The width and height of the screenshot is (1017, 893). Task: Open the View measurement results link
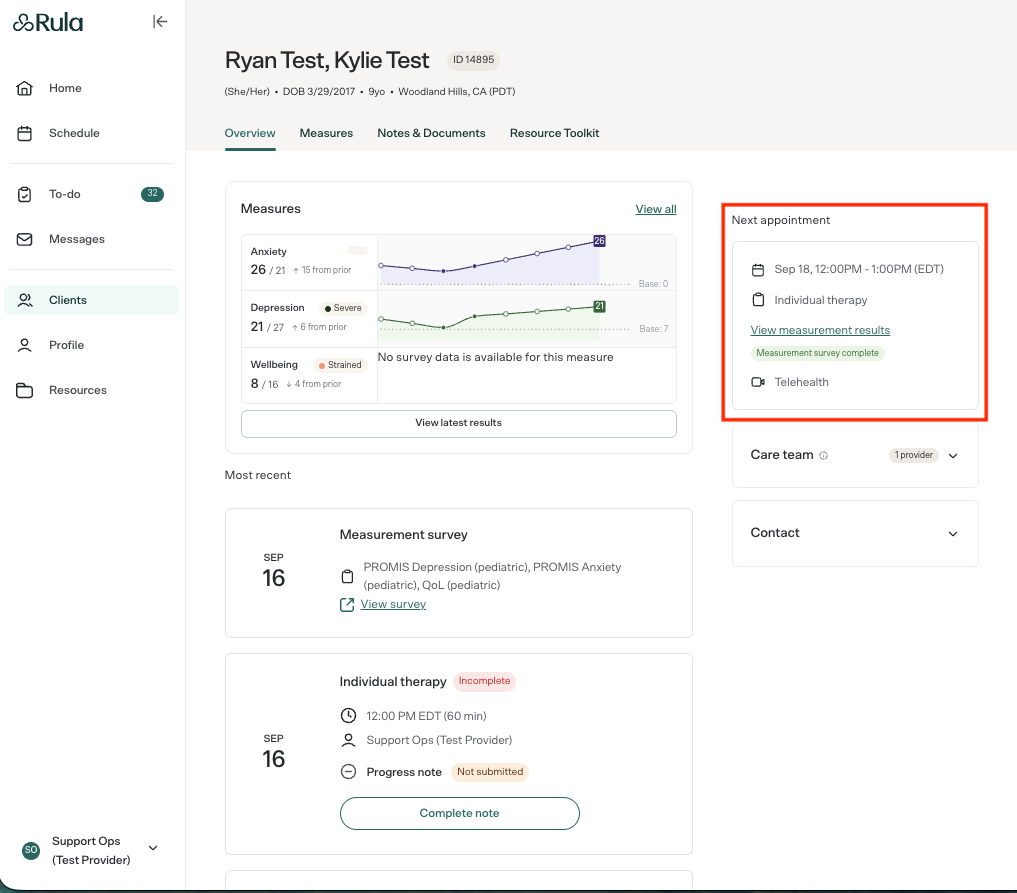pyautogui.click(x=820, y=330)
